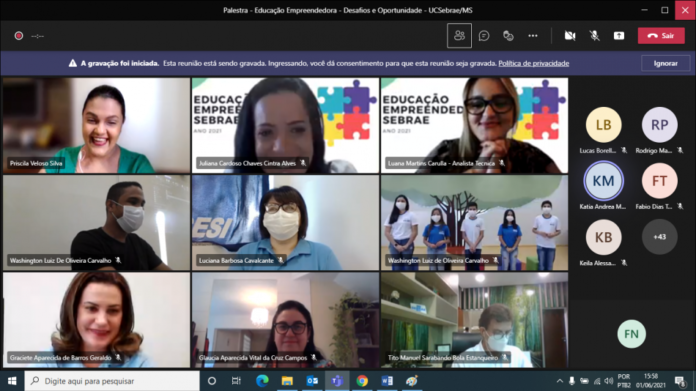Click the Windows search box
The image size is (696, 391).
coord(112,381)
